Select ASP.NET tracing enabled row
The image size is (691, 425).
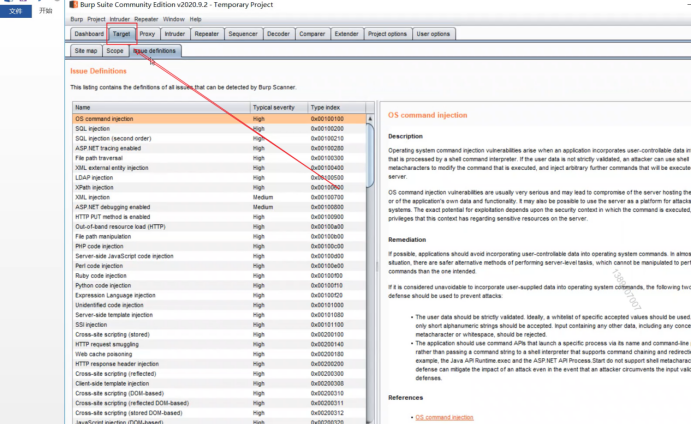[219, 148]
